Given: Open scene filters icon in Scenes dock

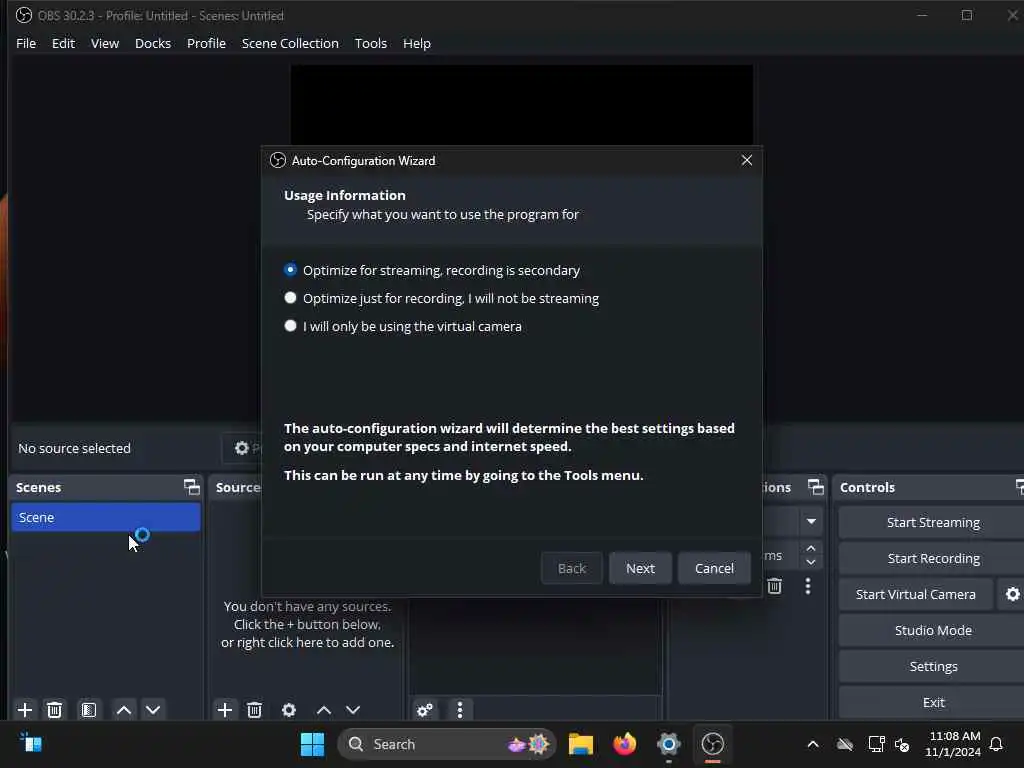Looking at the screenshot, I should pyautogui.click(x=89, y=710).
